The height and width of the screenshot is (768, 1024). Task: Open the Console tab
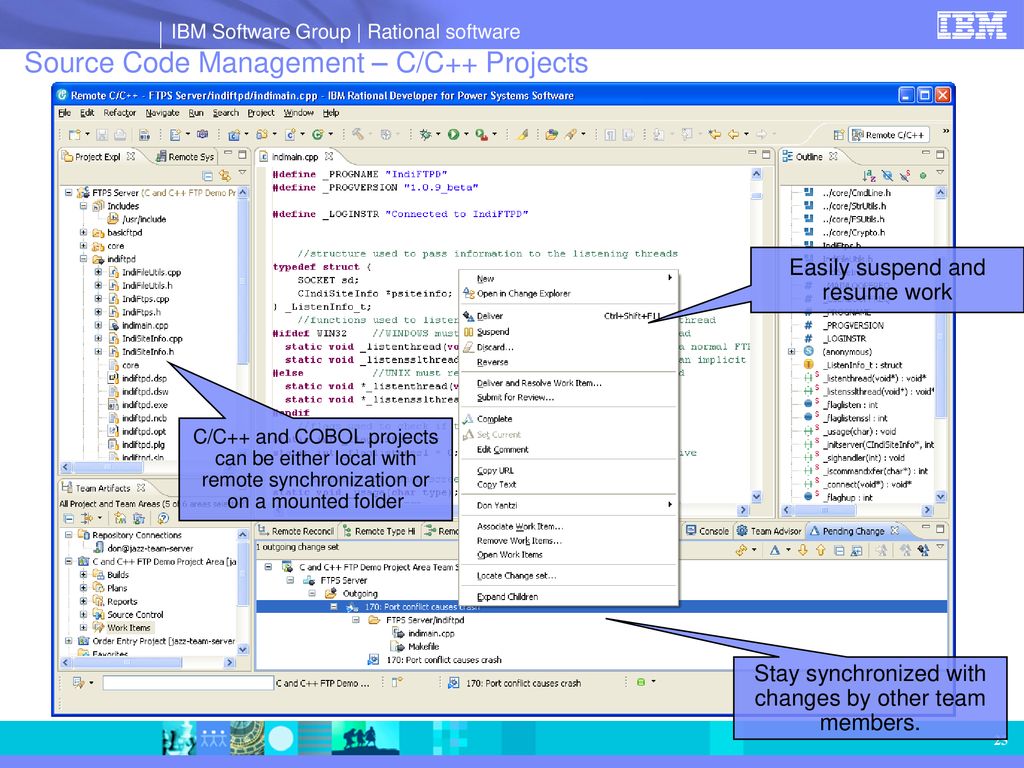pyautogui.click(x=707, y=531)
